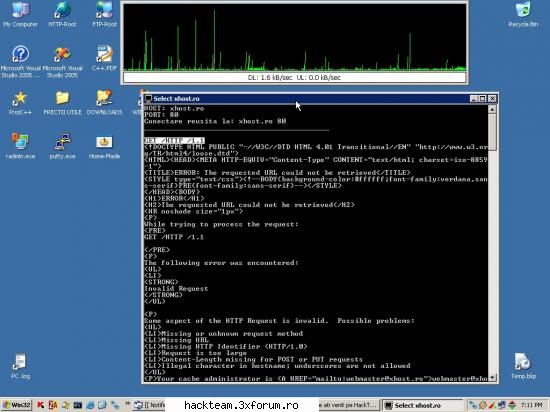Click the command prompt quick launch icon
This screenshot has height=412, width=550.
78,405
